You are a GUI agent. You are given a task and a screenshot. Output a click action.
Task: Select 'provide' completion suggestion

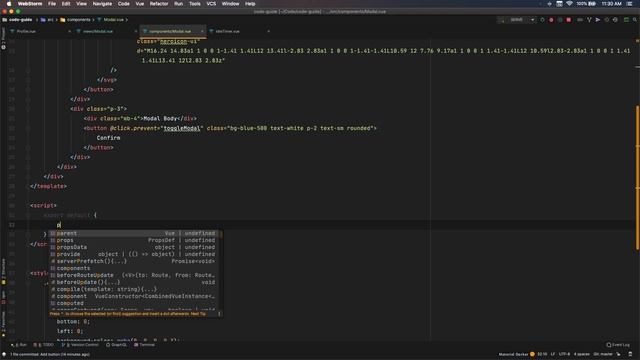tap(134, 254)
